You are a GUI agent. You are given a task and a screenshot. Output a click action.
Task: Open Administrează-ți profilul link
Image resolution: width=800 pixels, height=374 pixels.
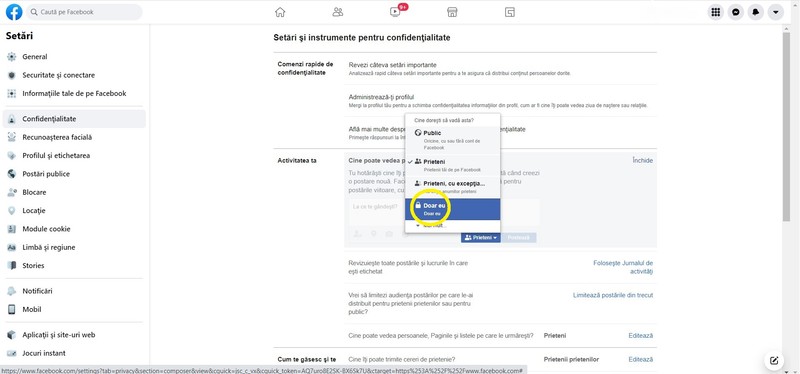pos(381,97)
